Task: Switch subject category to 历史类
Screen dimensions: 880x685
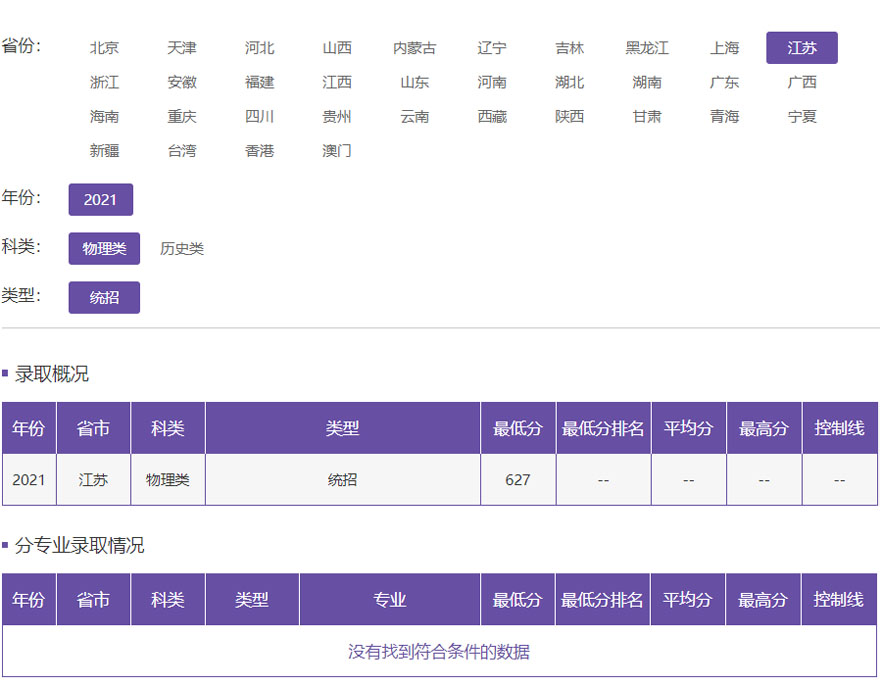Action: coord(182,248)
